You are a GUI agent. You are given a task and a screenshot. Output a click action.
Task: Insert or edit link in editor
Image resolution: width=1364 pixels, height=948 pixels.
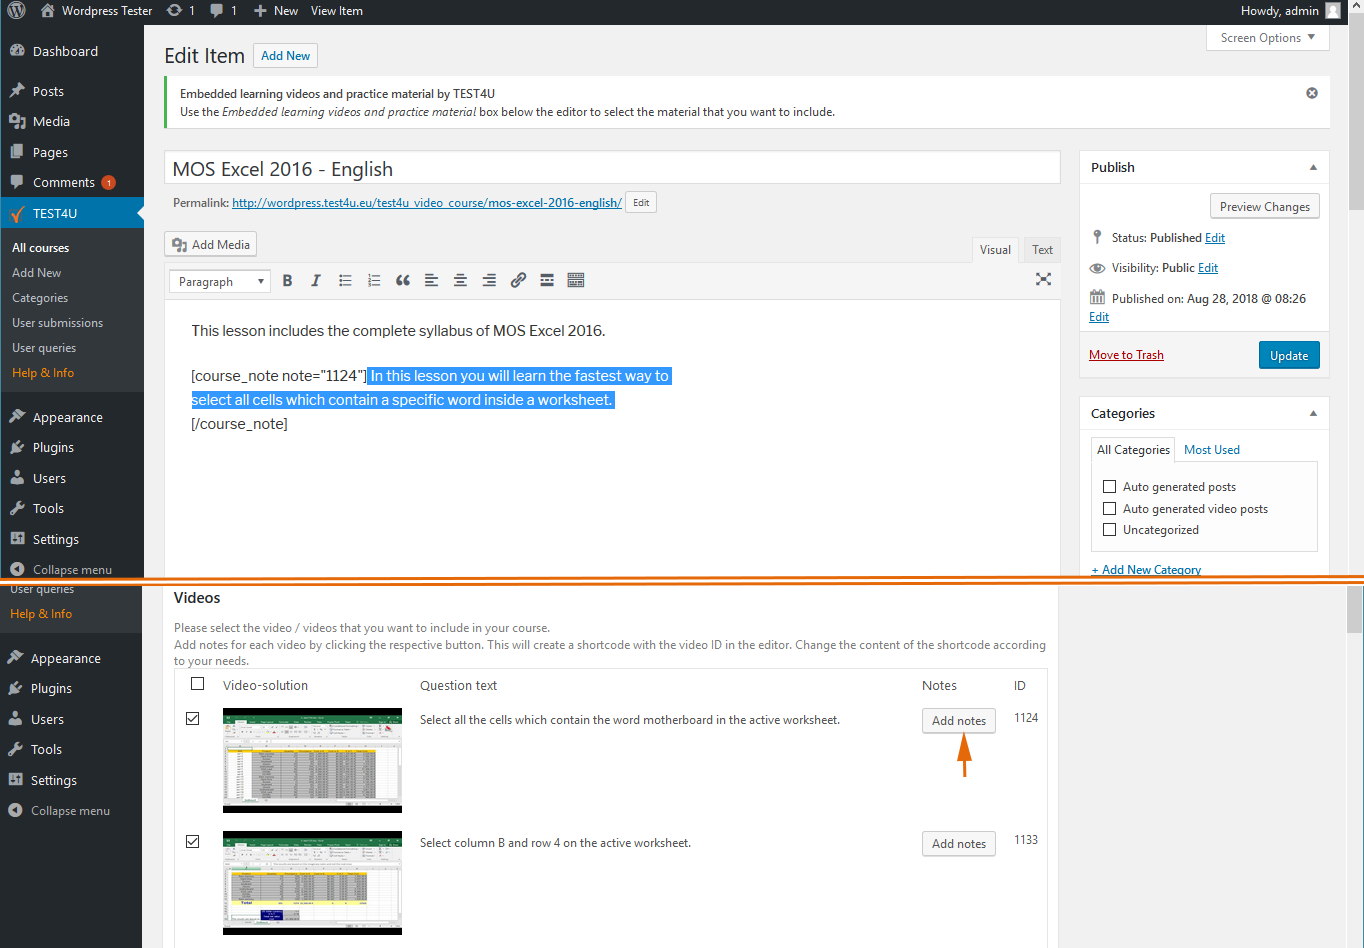coord(518,281)
